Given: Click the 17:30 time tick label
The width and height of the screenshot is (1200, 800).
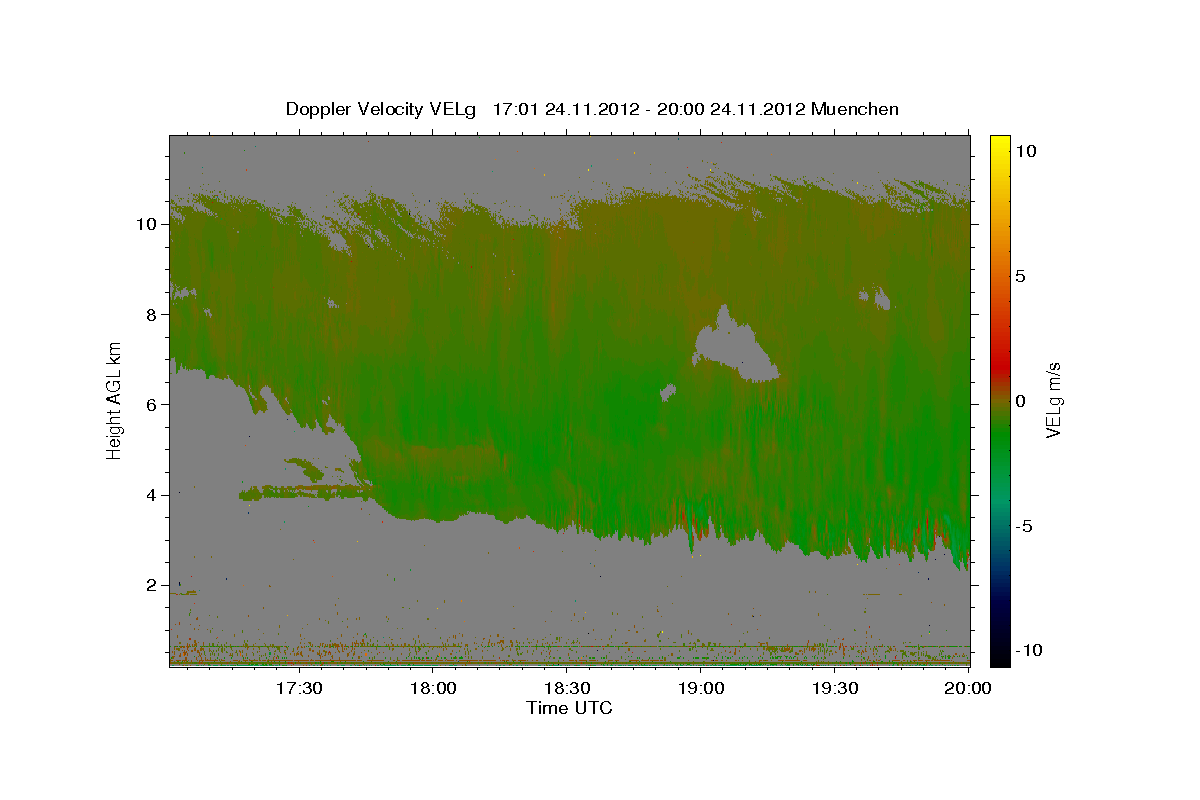Looking at the screenshot, I should tap(298, 688).
